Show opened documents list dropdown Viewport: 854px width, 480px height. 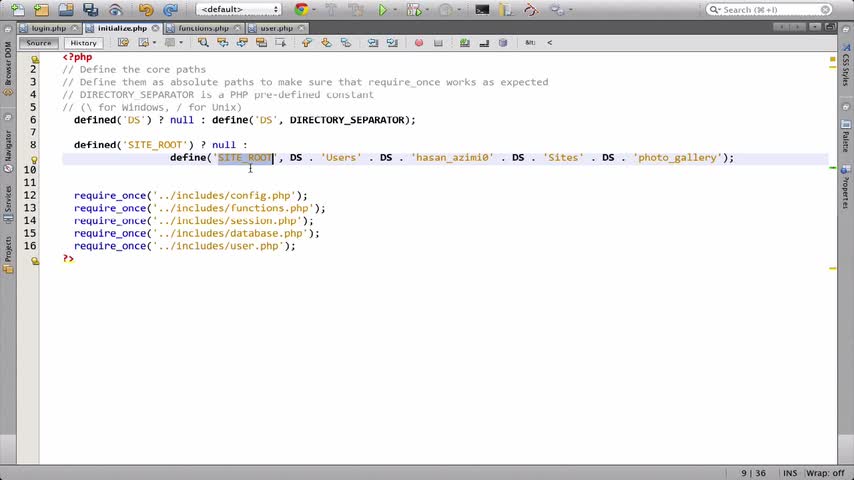[x=815, y=27]
